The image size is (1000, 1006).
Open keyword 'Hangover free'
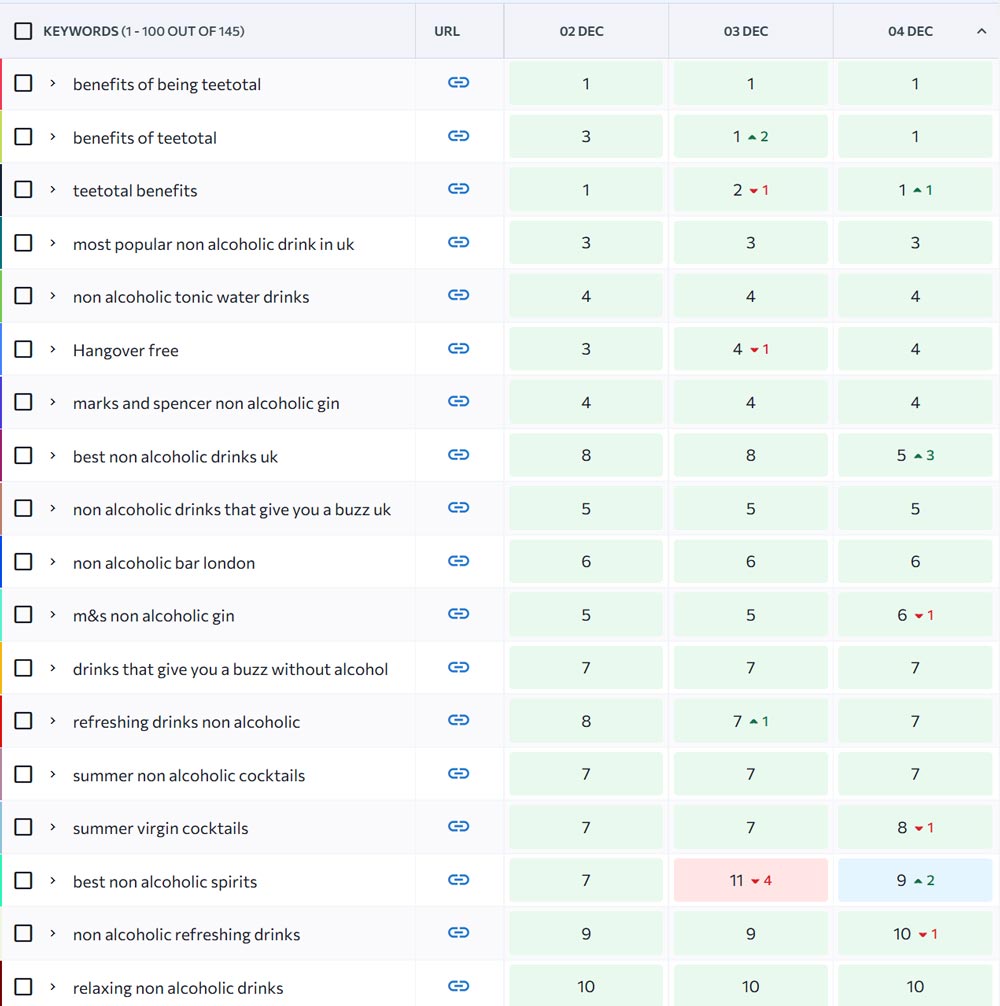click(126, 350)
